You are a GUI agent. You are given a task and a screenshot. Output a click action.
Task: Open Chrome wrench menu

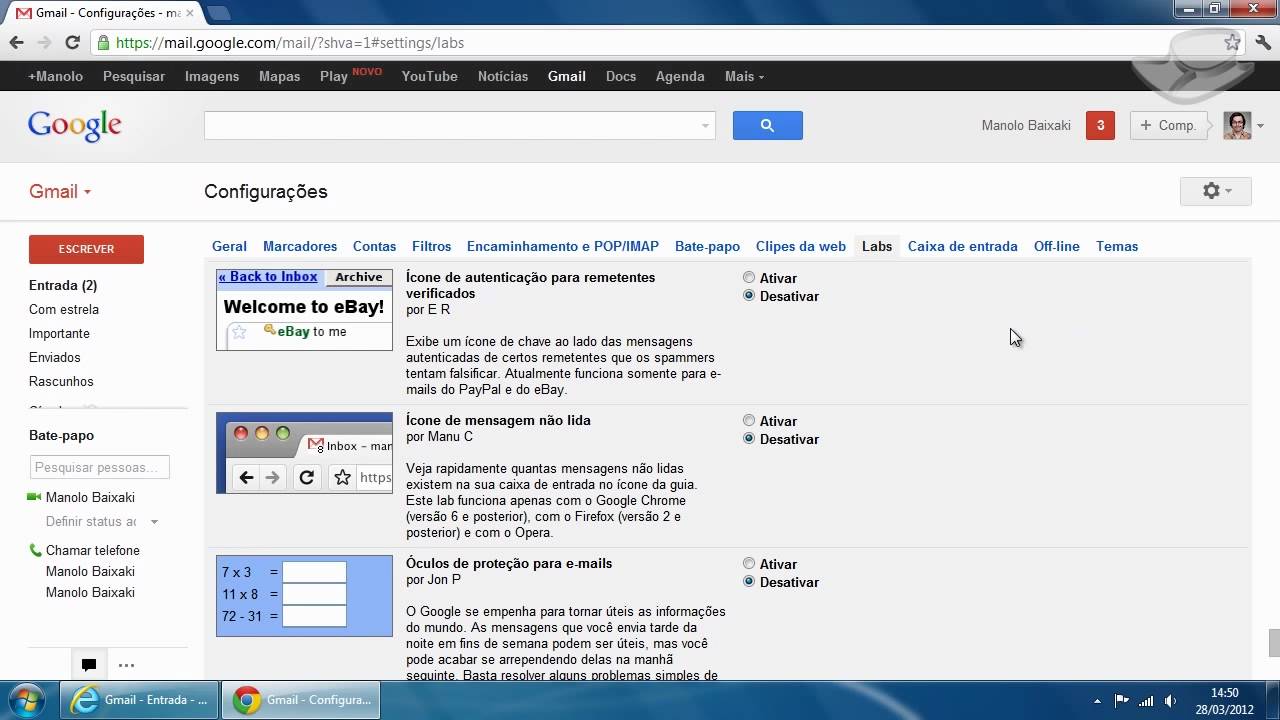click(1263, 42)
